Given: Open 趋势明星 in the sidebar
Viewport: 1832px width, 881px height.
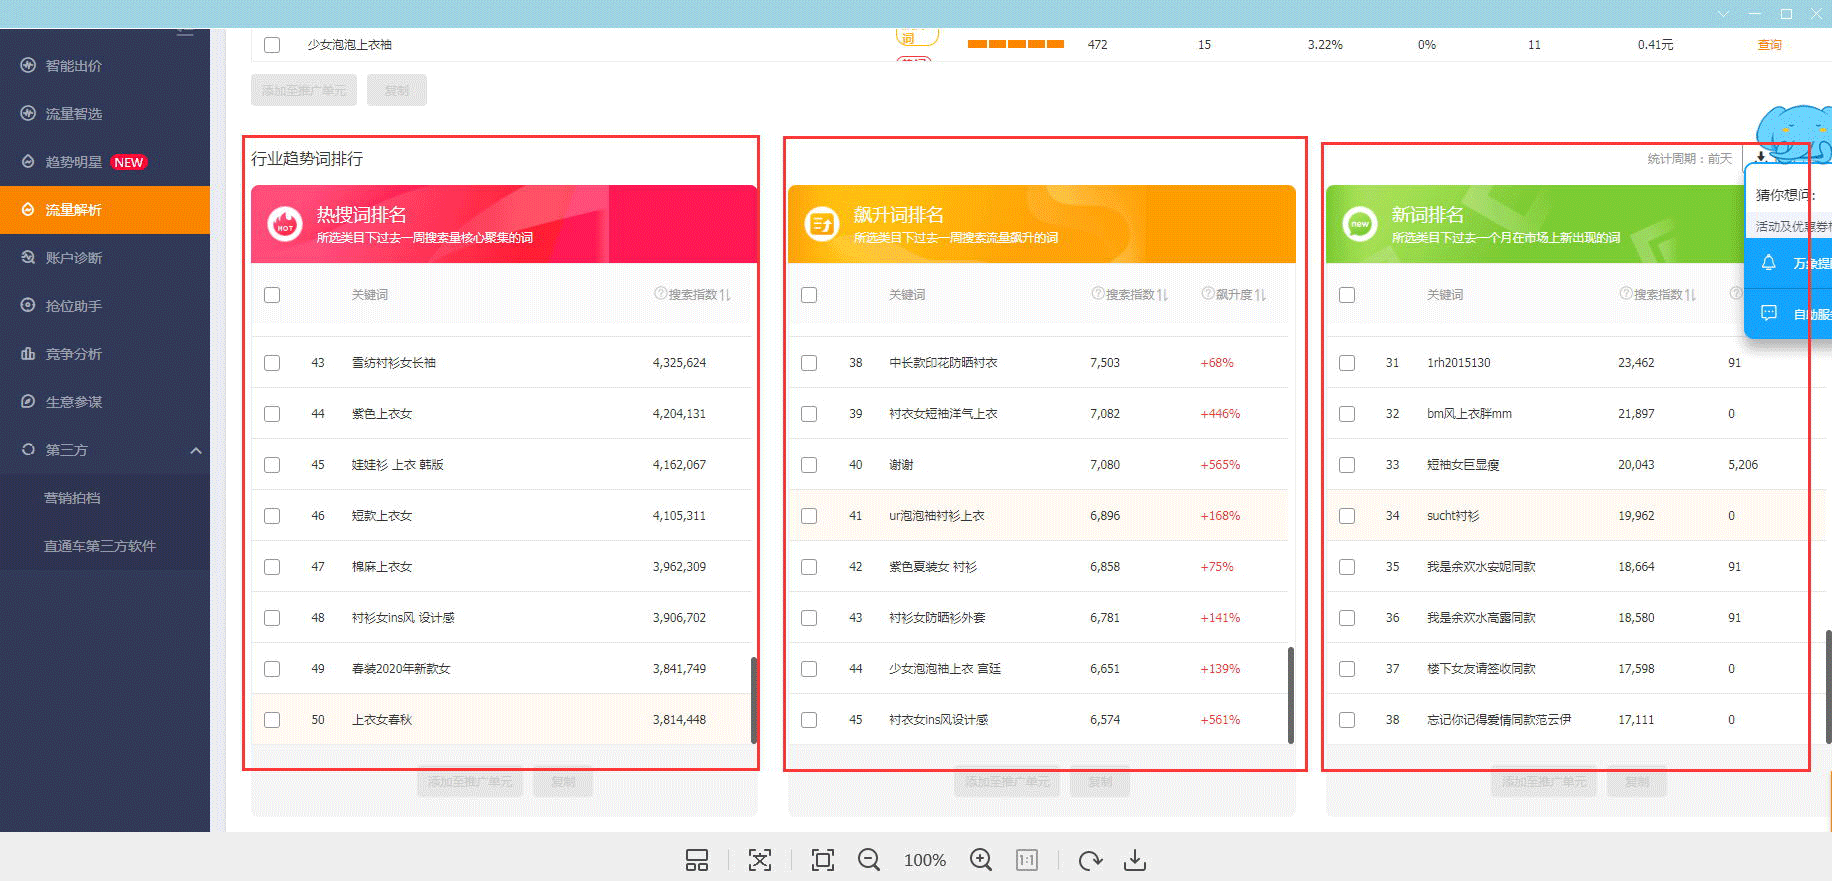Looking at the screenshot, I should [74, 162].
